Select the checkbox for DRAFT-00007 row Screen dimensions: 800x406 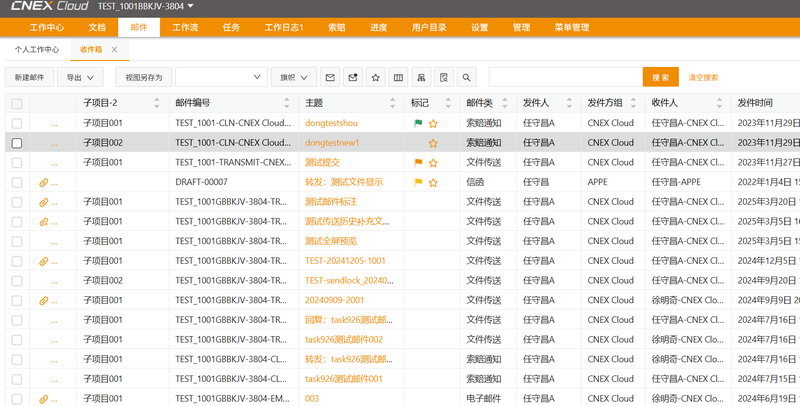(x=17, y=182)
